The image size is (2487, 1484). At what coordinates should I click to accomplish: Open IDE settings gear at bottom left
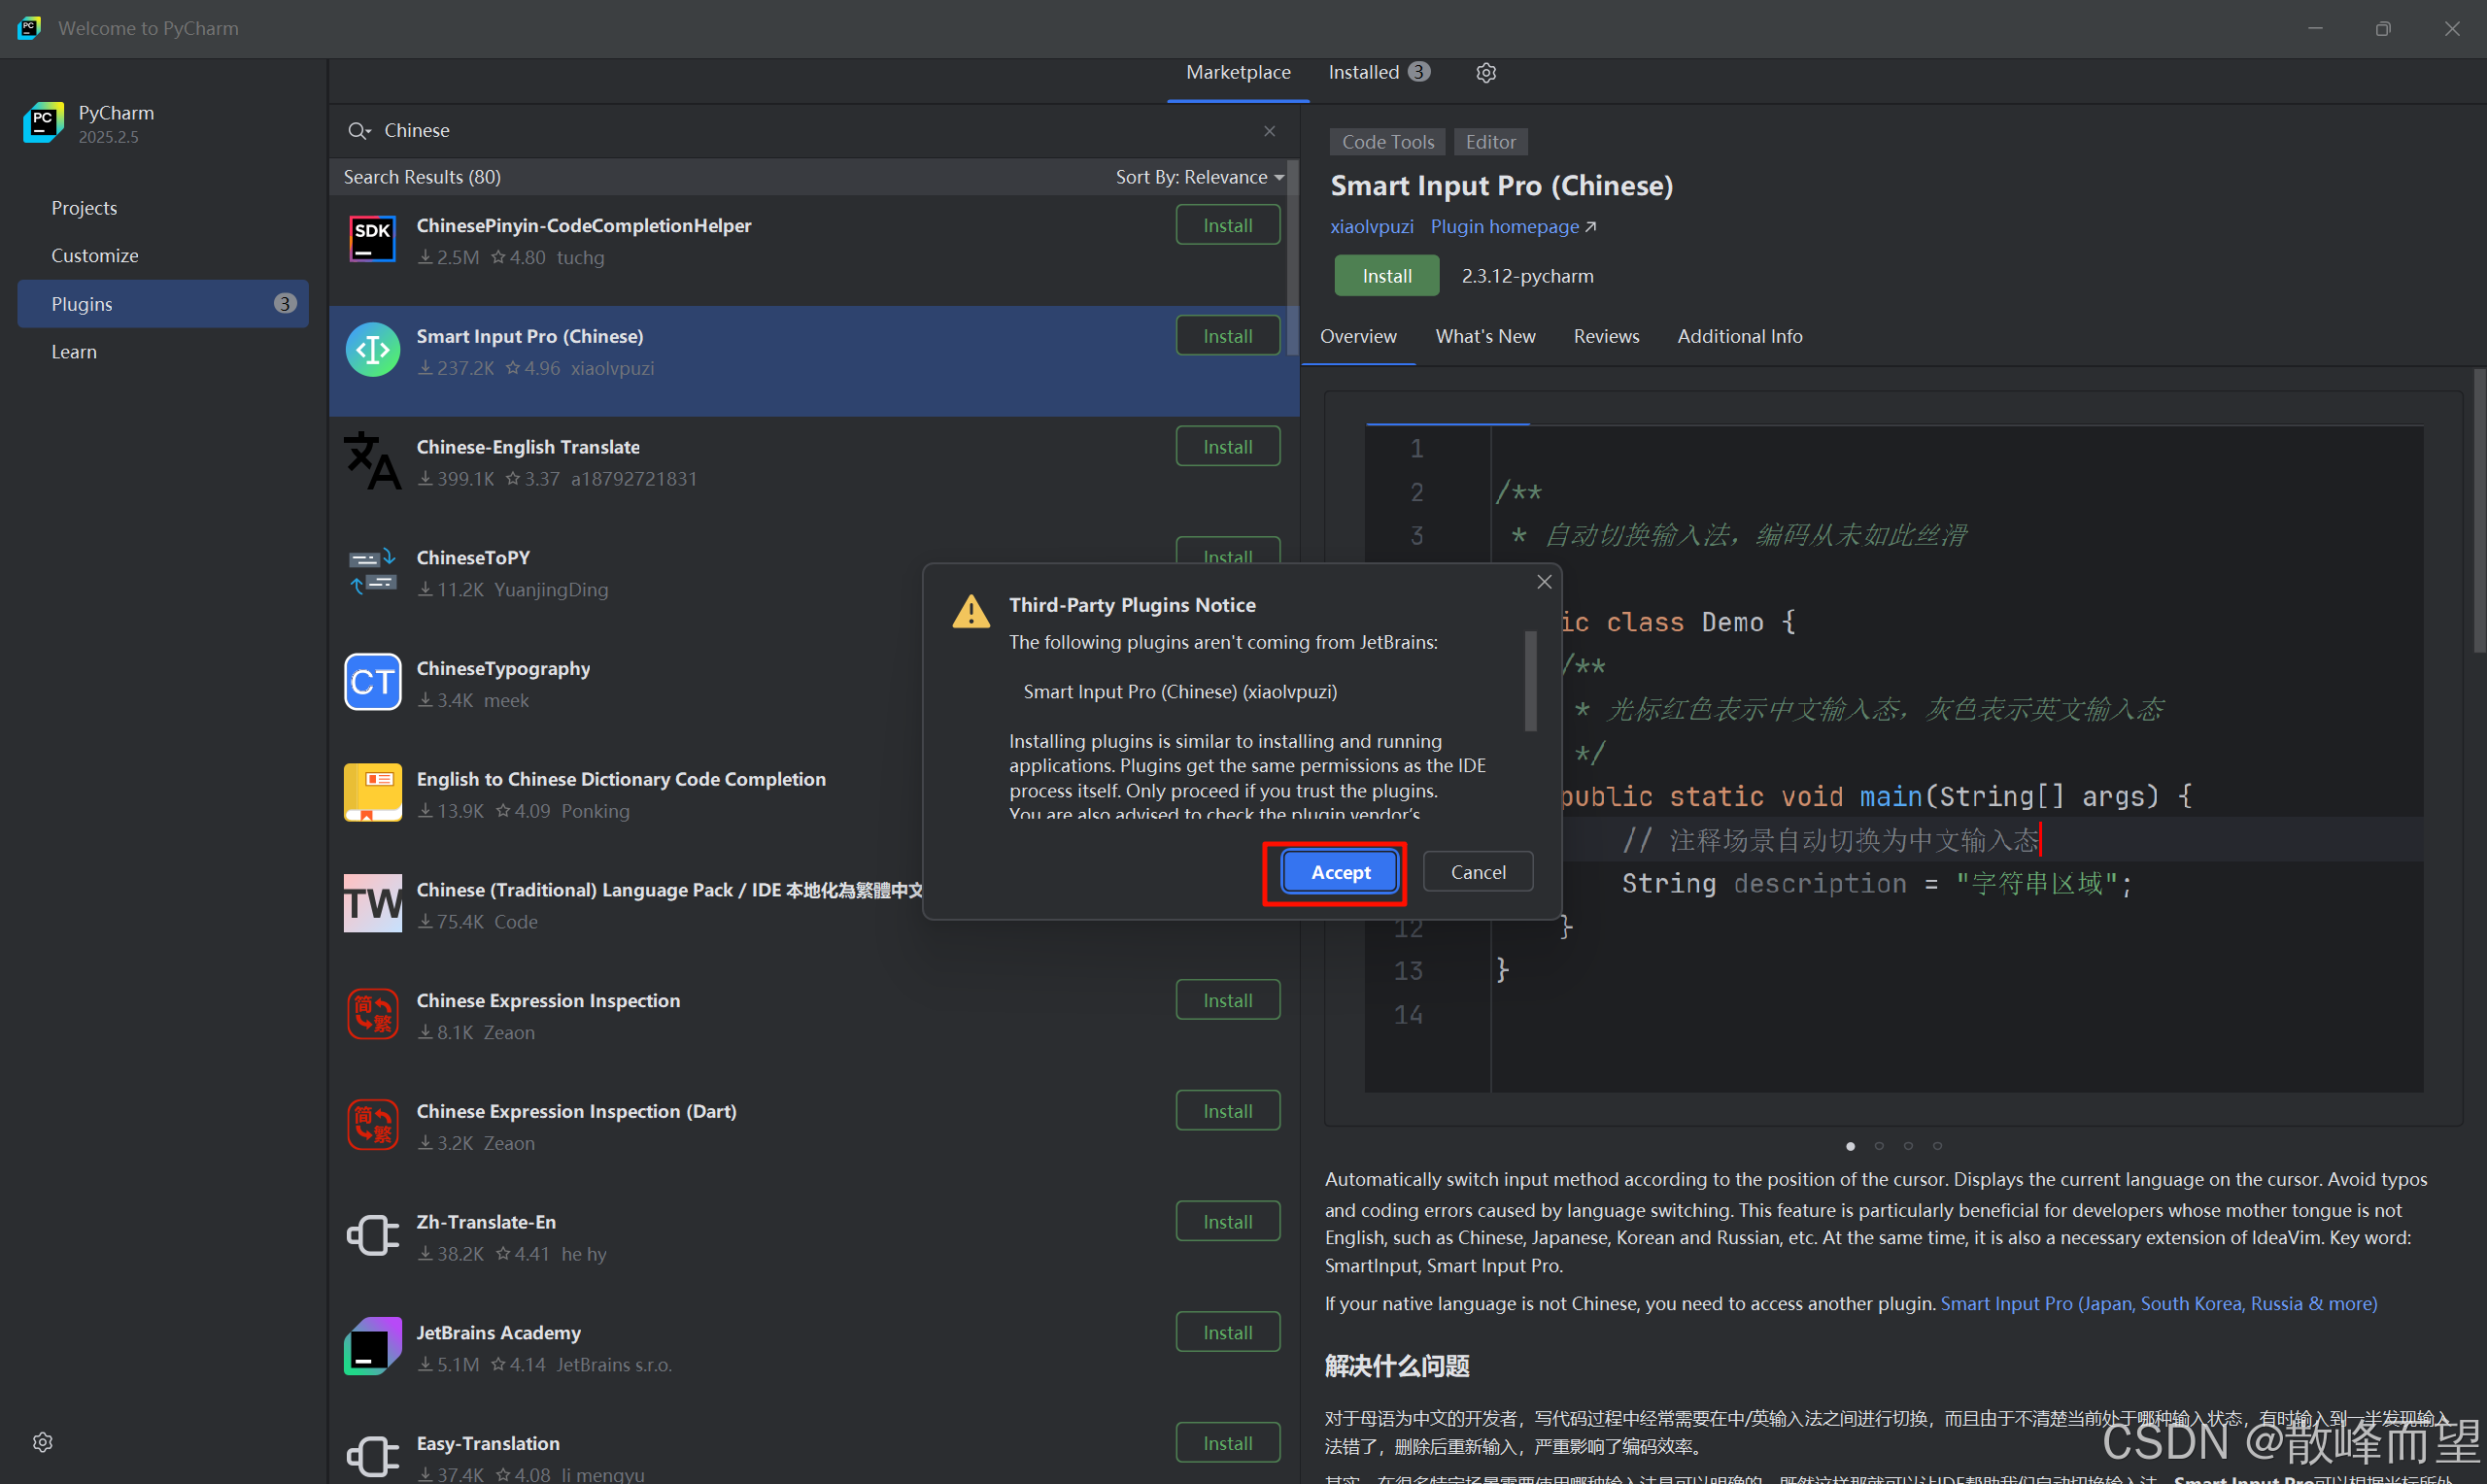point(42,1441)
